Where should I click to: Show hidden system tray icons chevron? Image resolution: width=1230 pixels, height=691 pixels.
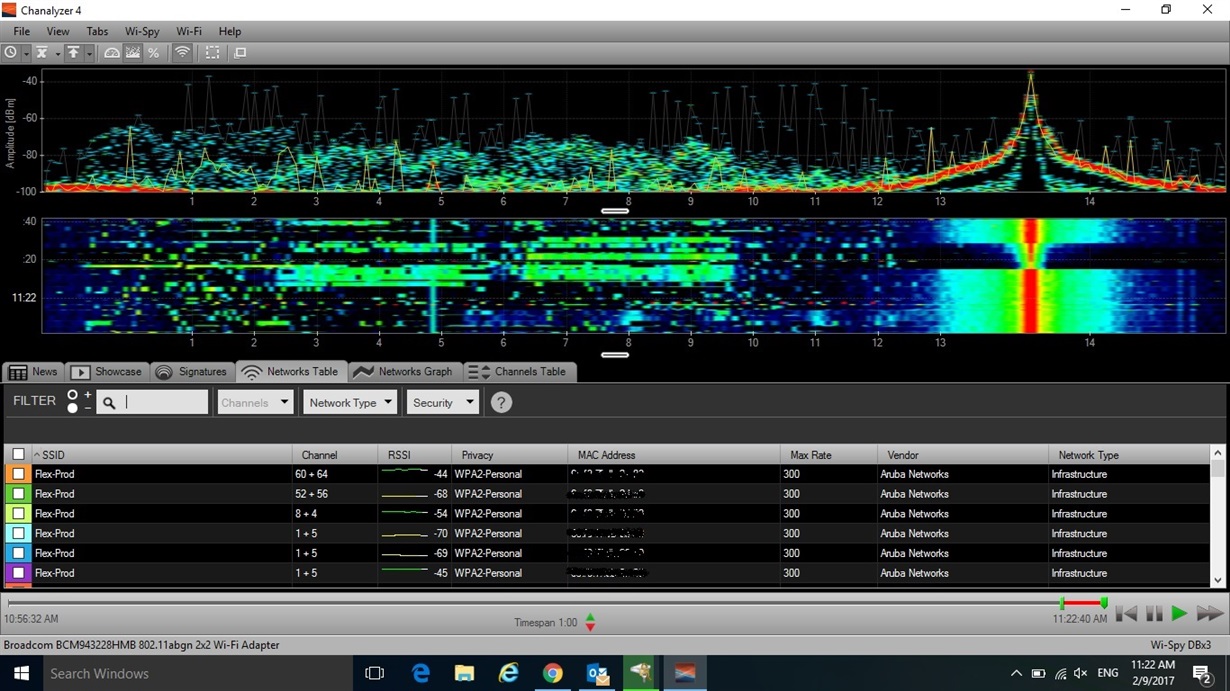pyautogui.click(x=1016, y=673)
